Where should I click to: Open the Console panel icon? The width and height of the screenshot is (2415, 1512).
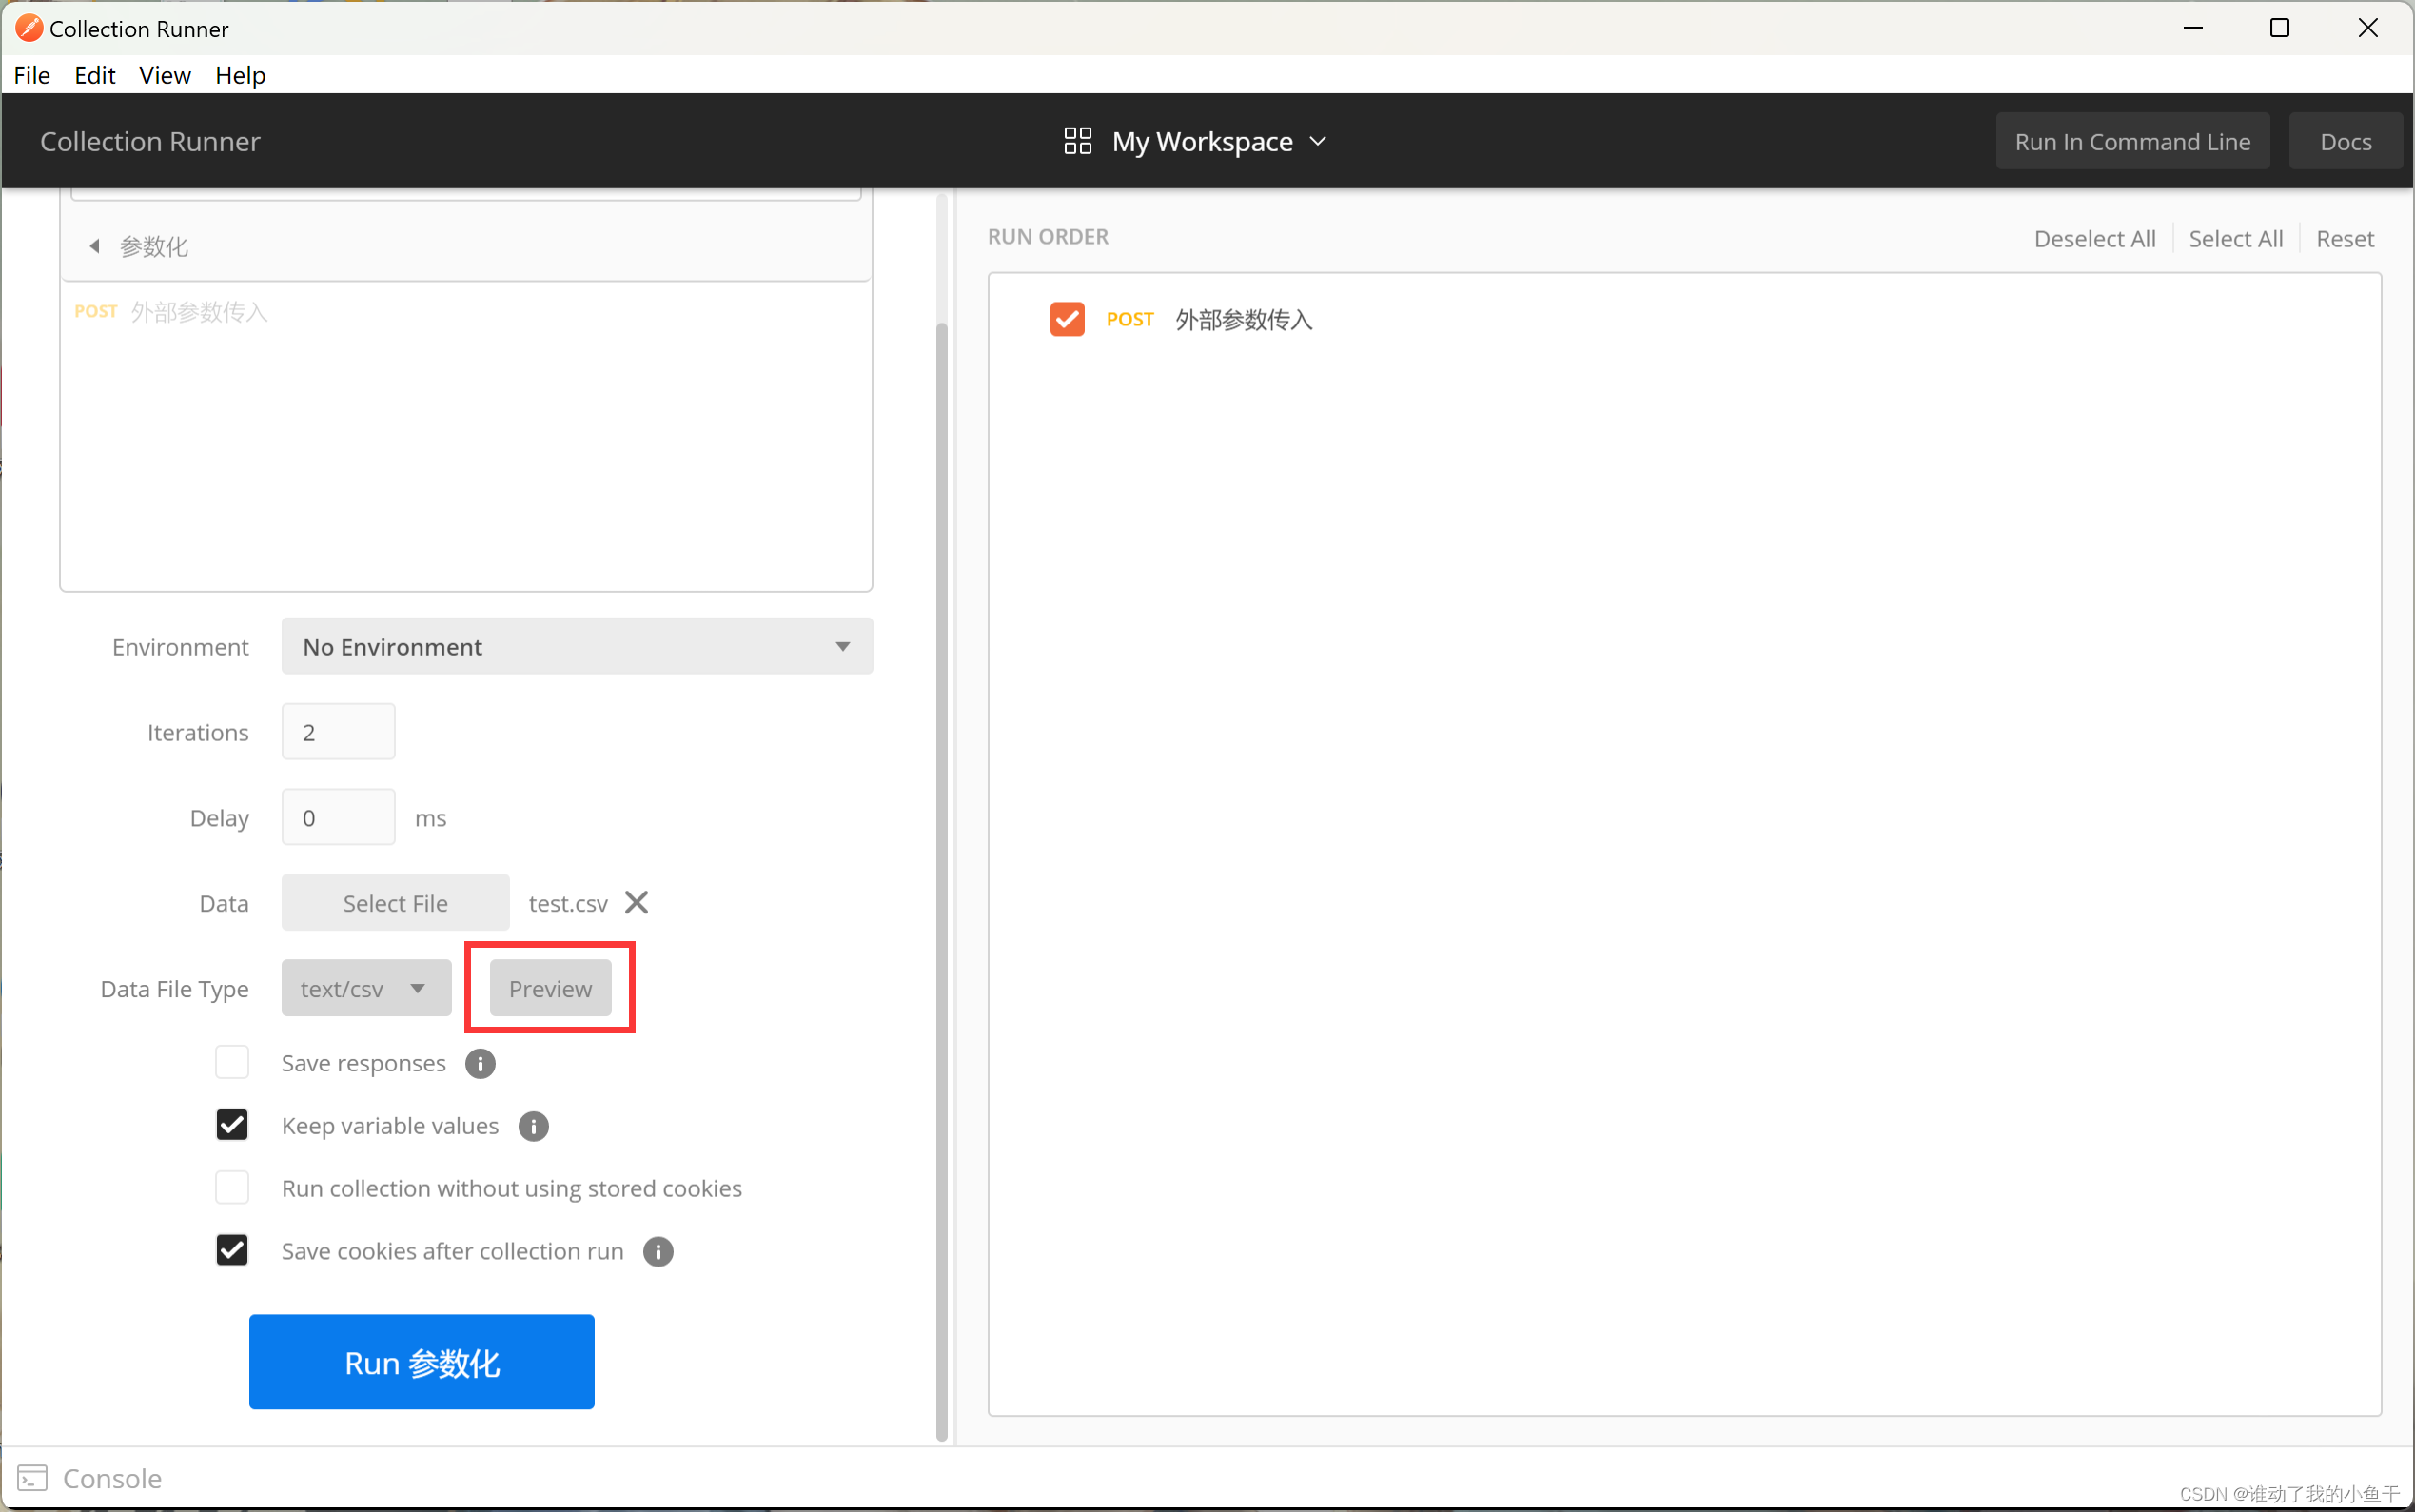(x=32, y=1477)
